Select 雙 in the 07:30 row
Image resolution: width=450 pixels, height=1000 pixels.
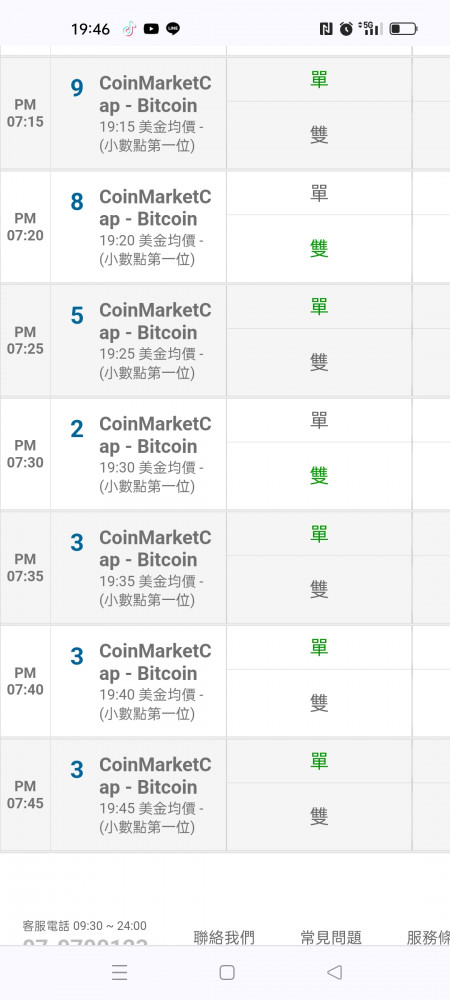319,475
